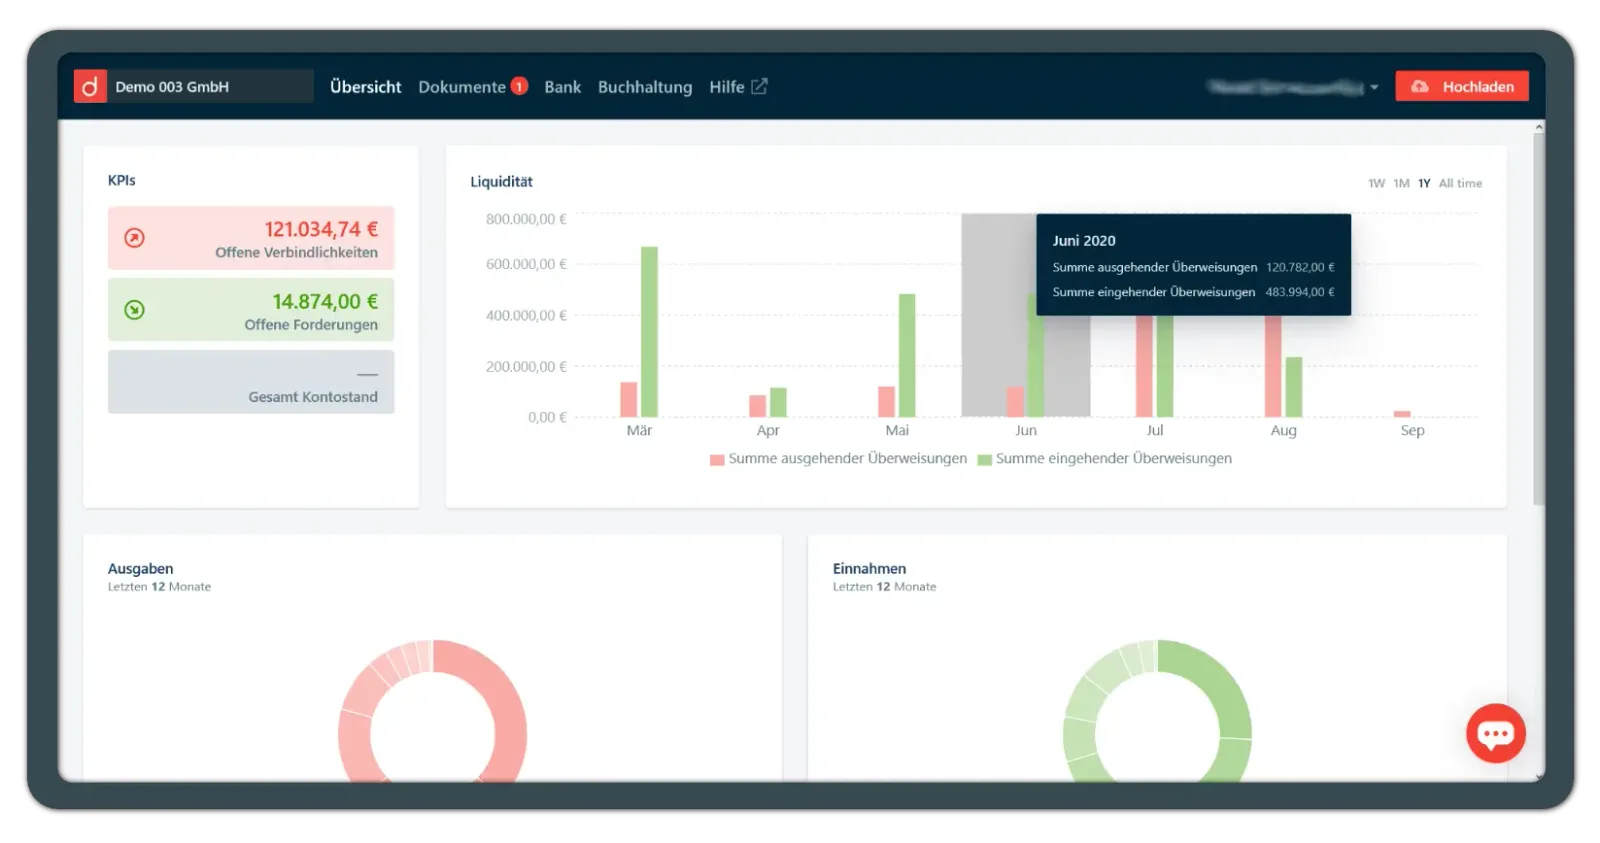Screen dimensions: 1600x843
Task: Click the green arrow icon for Offene Forderungen
Action: click(x=134, y=310)
